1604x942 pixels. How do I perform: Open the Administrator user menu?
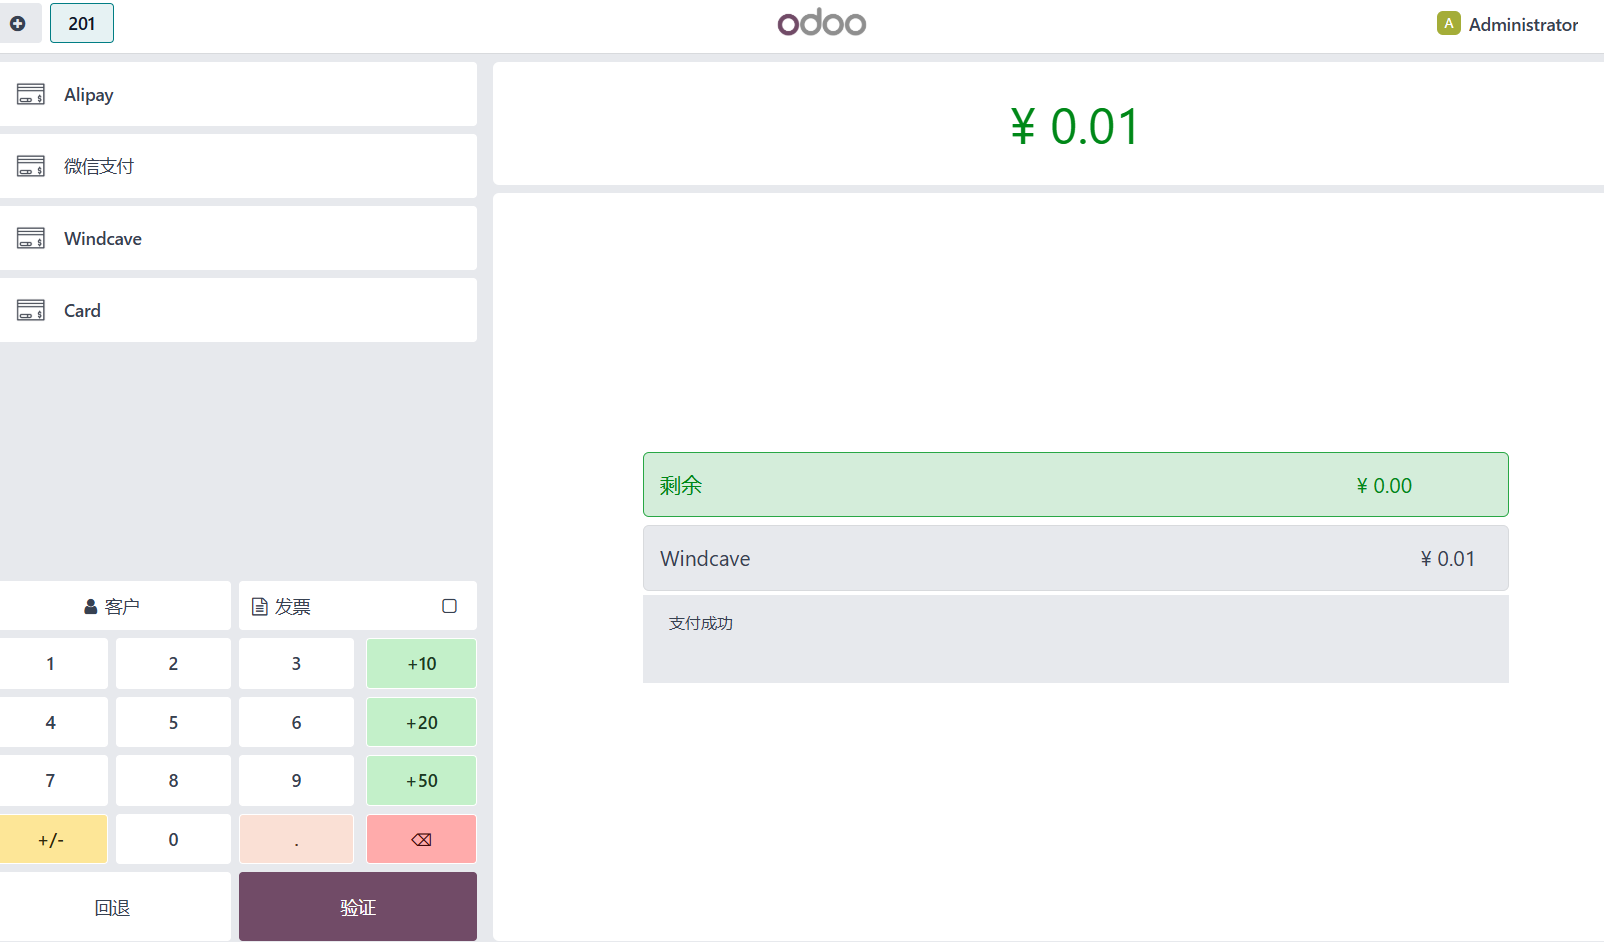[1508, 24]
